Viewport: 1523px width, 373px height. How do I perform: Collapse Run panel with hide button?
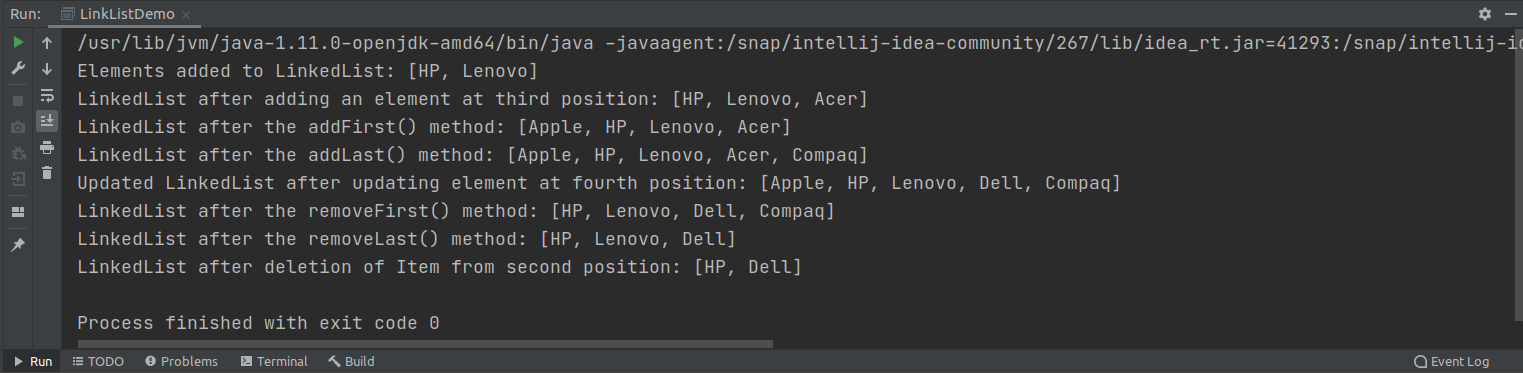point(1509,14)
